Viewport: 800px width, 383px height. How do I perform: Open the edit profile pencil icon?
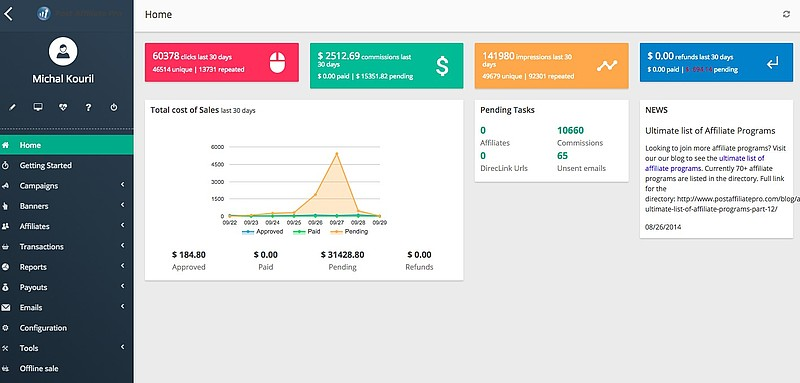(12, 108)
